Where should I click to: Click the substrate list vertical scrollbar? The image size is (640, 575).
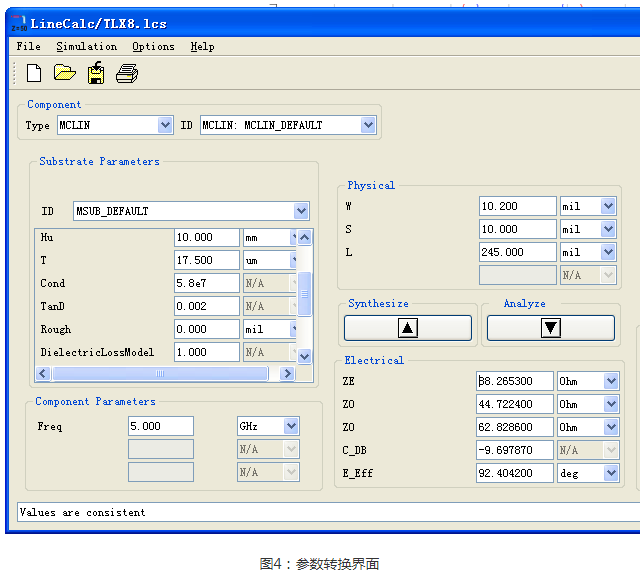(305, 295)
